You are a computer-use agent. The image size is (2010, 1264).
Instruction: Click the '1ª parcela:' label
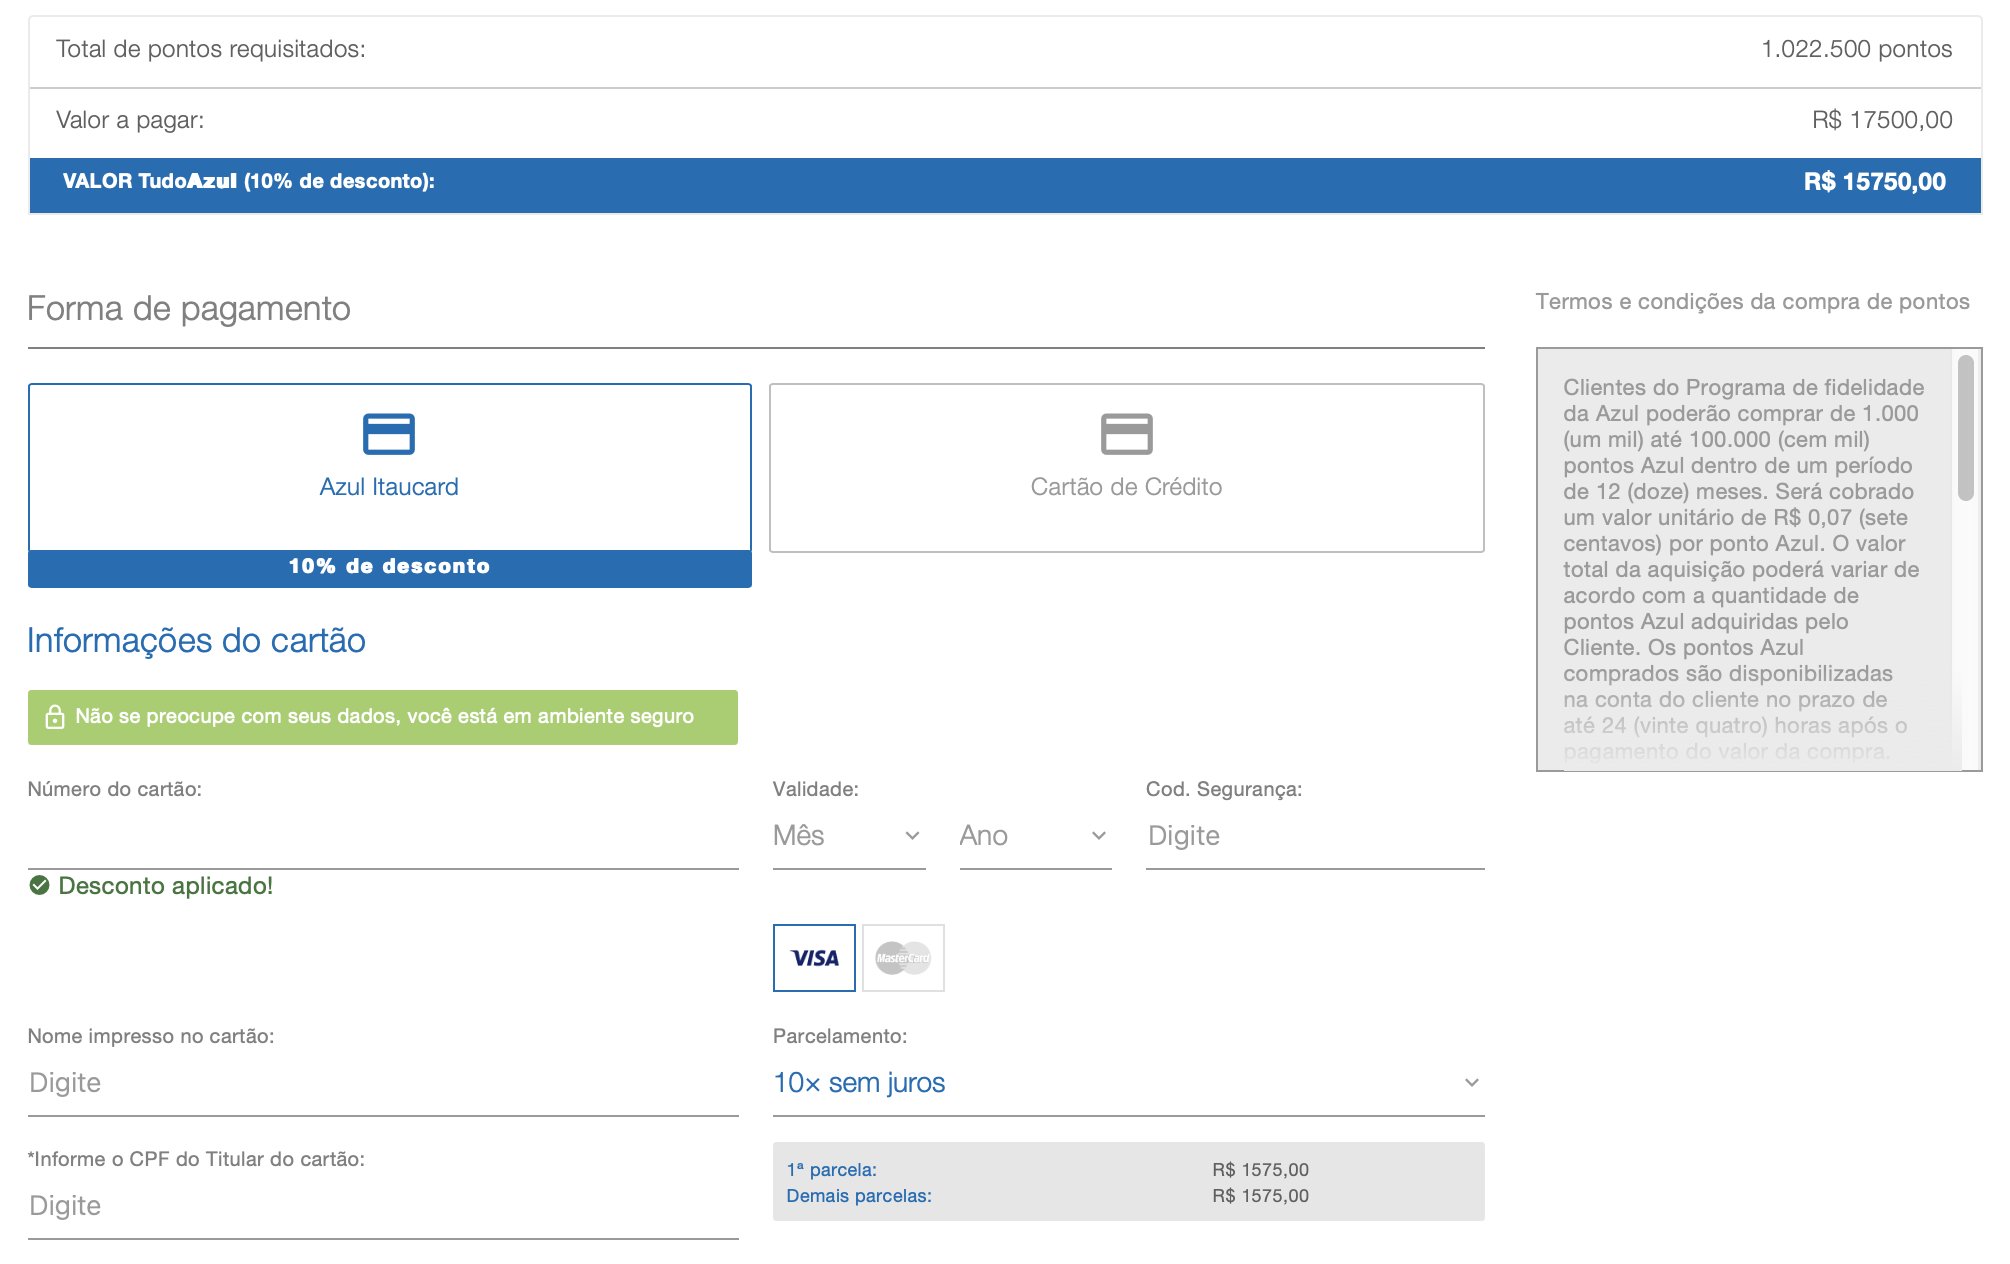[832, 1170]
